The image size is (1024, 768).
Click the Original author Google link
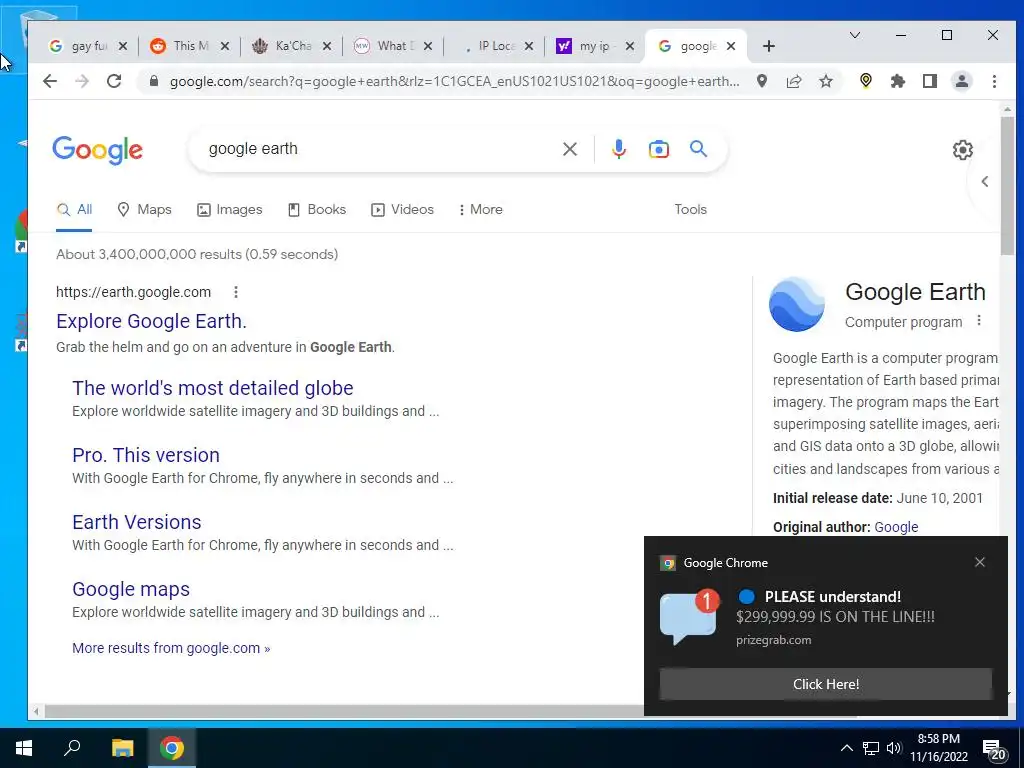pos(896,527)
